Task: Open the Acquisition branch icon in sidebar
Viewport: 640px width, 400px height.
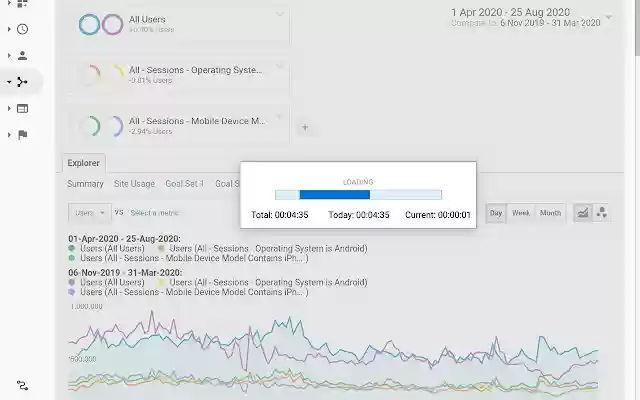Action: pyautogui.click(x=22, y=82)
